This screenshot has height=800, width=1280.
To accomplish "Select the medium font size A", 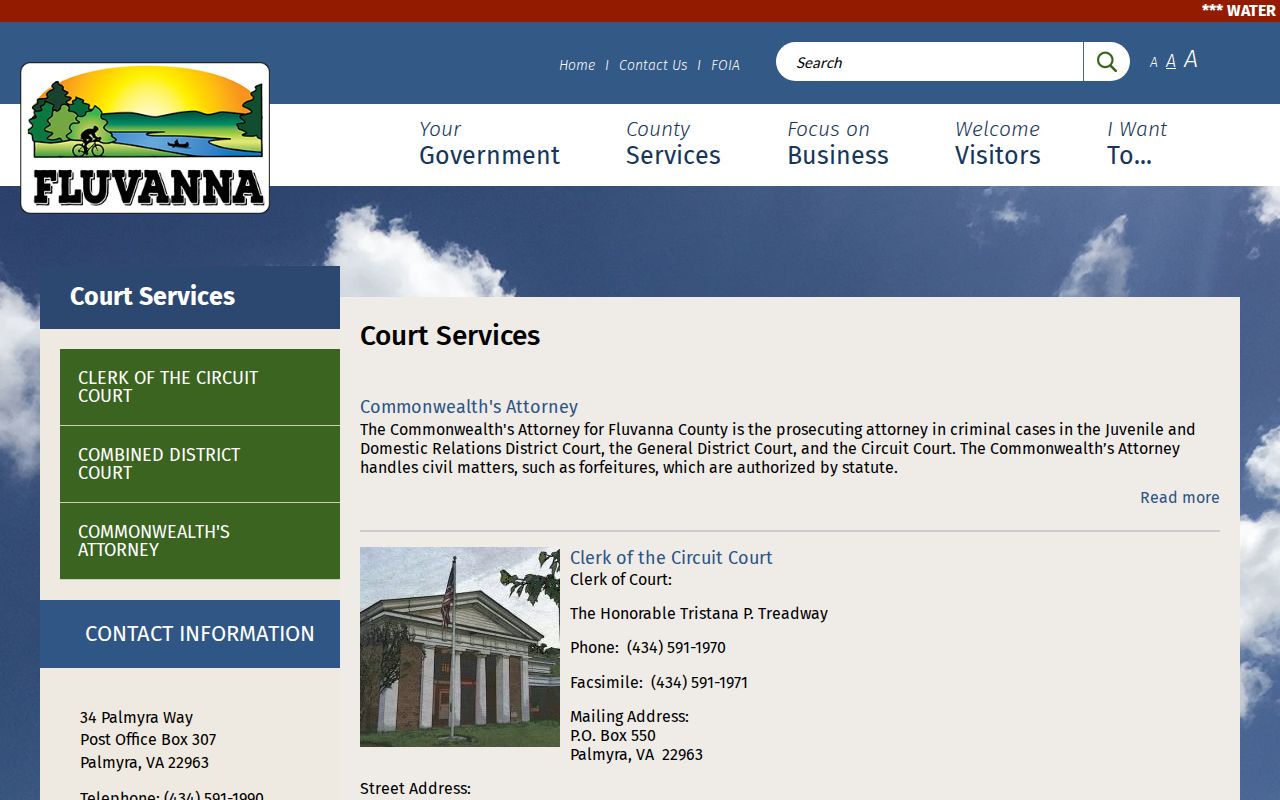I will (x=1171, y=62).
